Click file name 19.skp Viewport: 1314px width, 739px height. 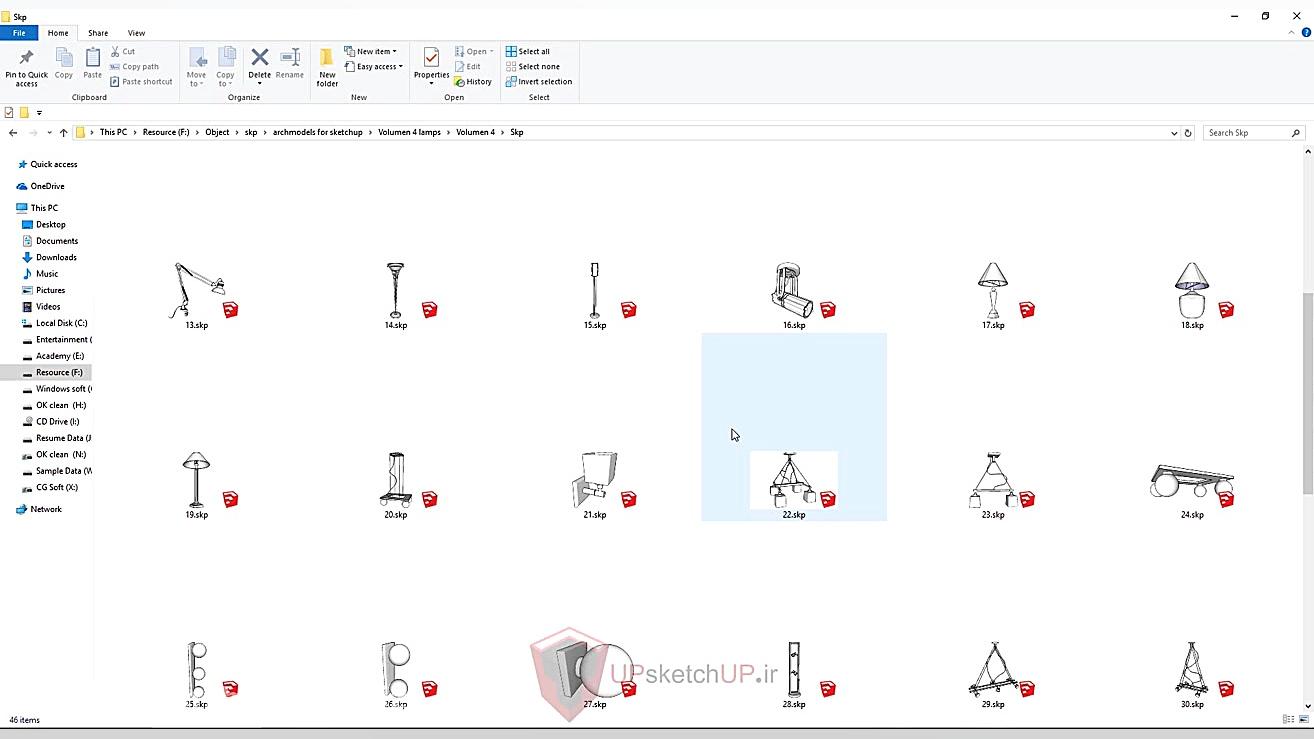(196, 515)
